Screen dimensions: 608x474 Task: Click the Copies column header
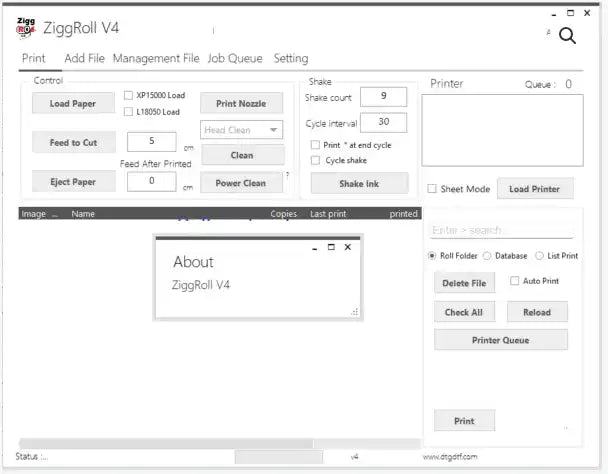pos(283,214)
